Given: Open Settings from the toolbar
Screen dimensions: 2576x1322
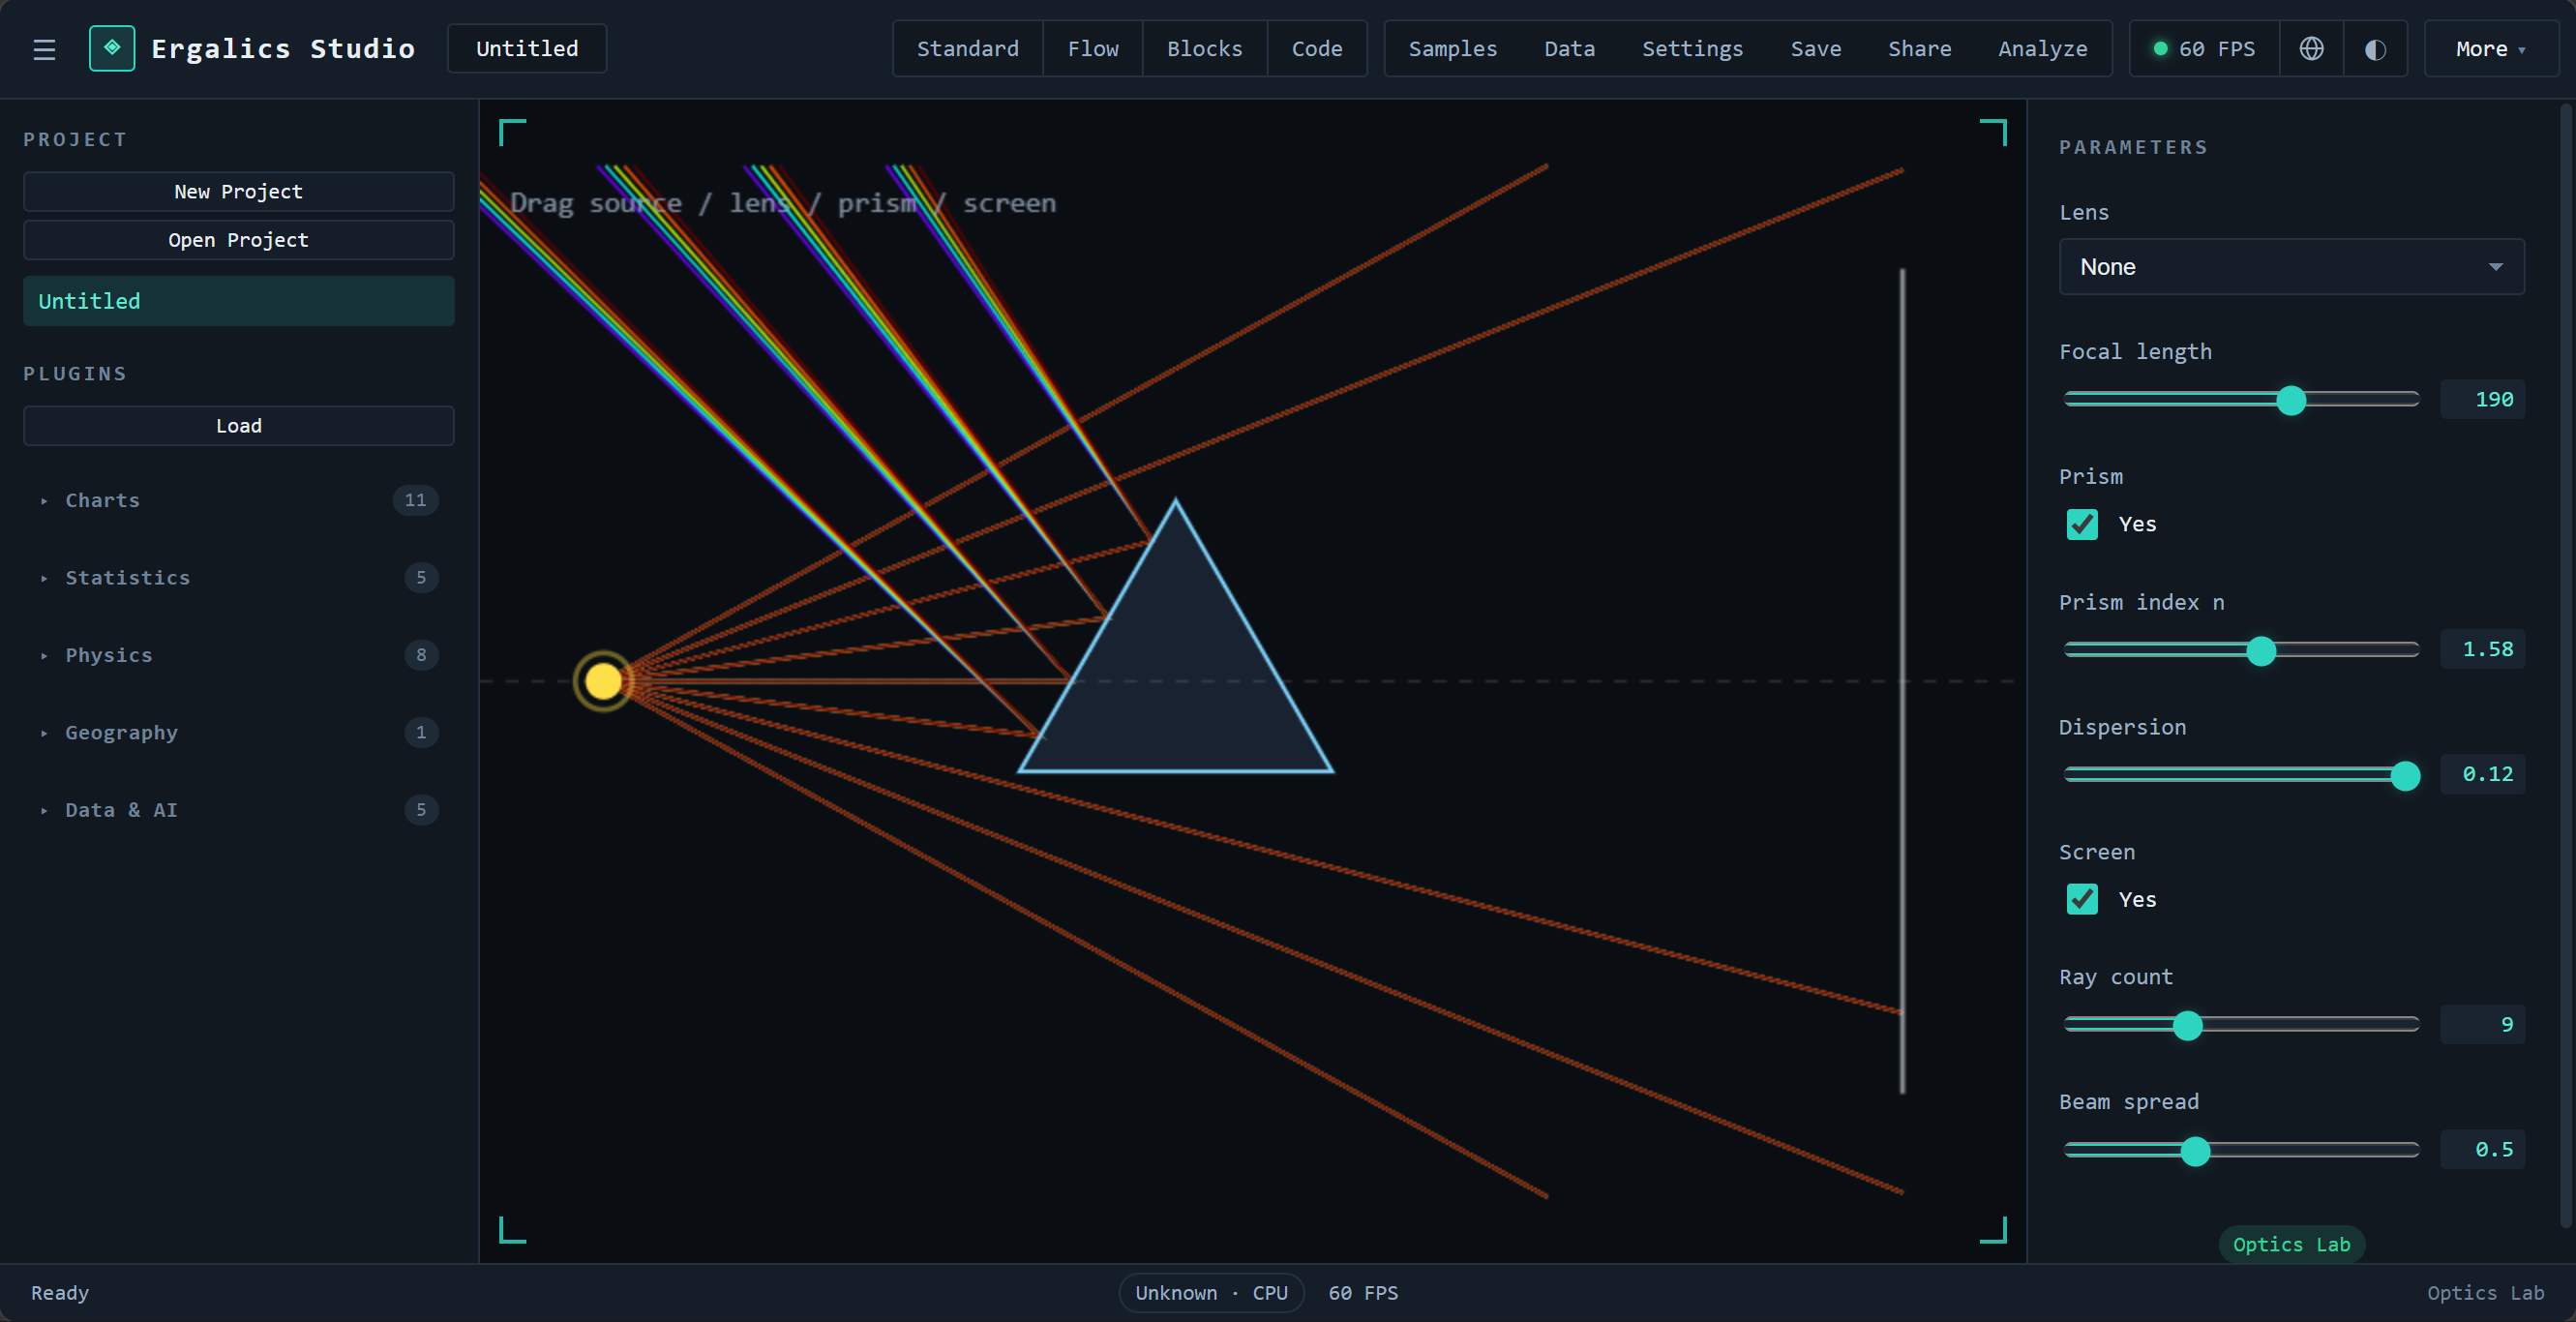Looking at the screenshot, I should (x=1692, y=48).
